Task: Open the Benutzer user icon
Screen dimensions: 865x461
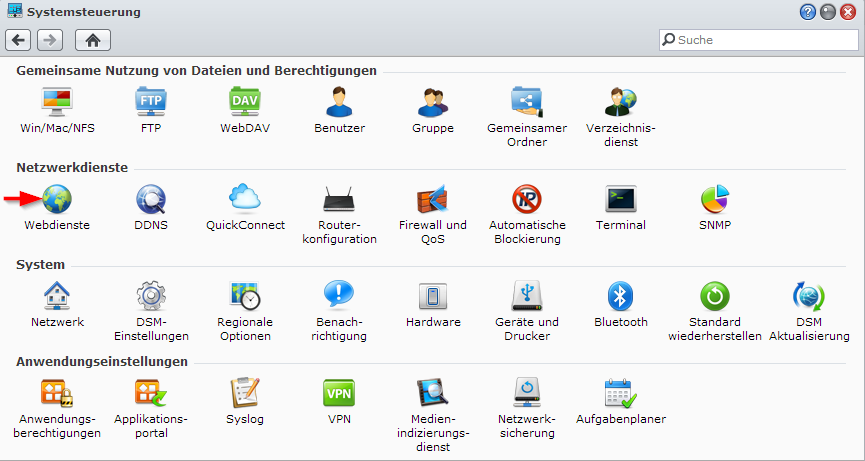Action: point(339,102)
